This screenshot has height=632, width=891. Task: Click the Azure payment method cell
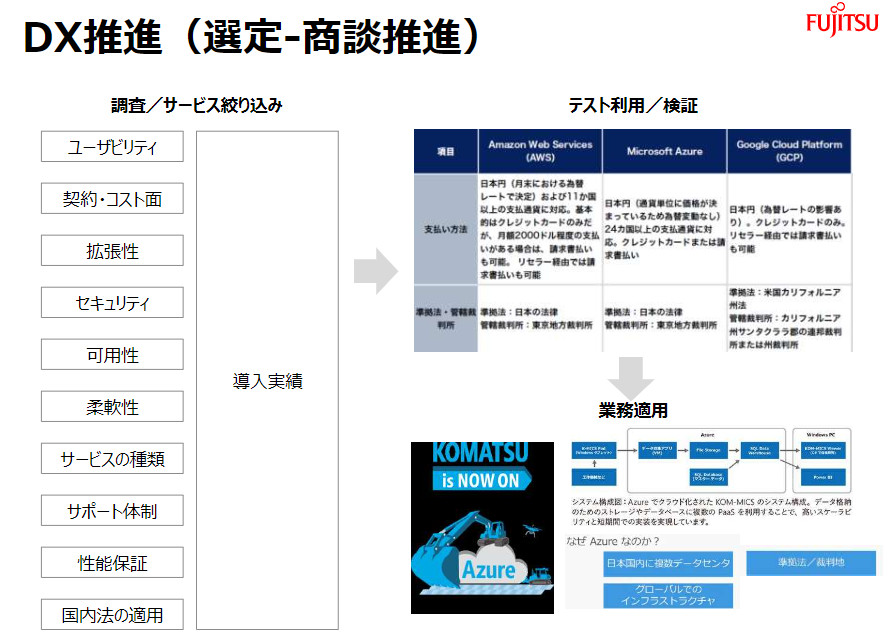click(x=664, y=229)
